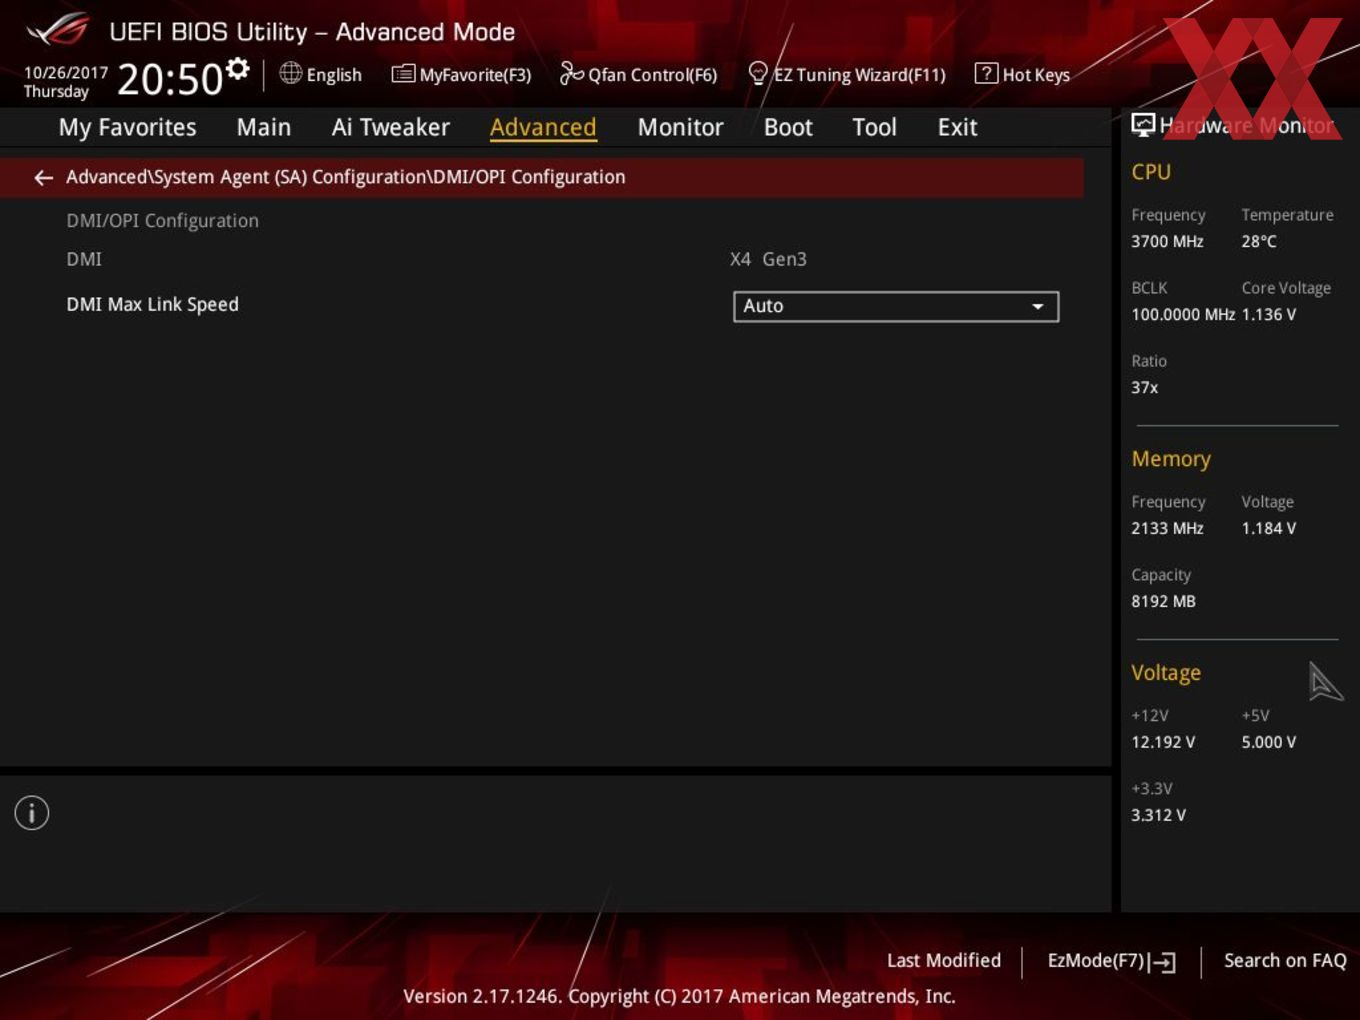Click English language button
Screen dimensions: 1360x1020
pos(321,74)
